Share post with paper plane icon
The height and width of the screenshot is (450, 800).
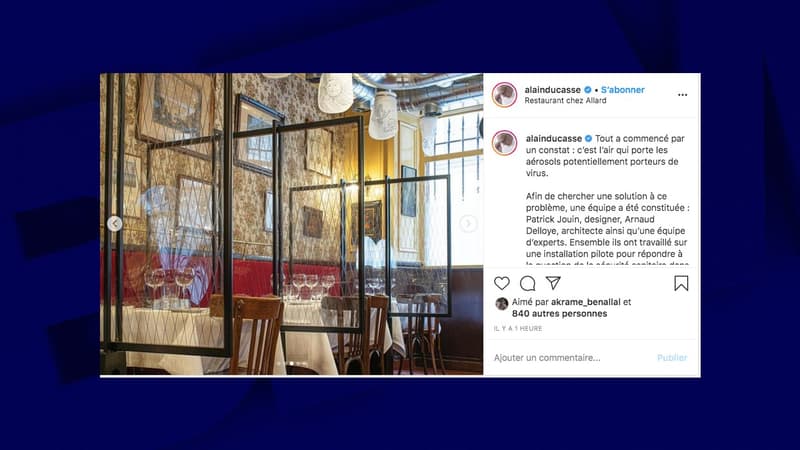(x=553, y=283)
